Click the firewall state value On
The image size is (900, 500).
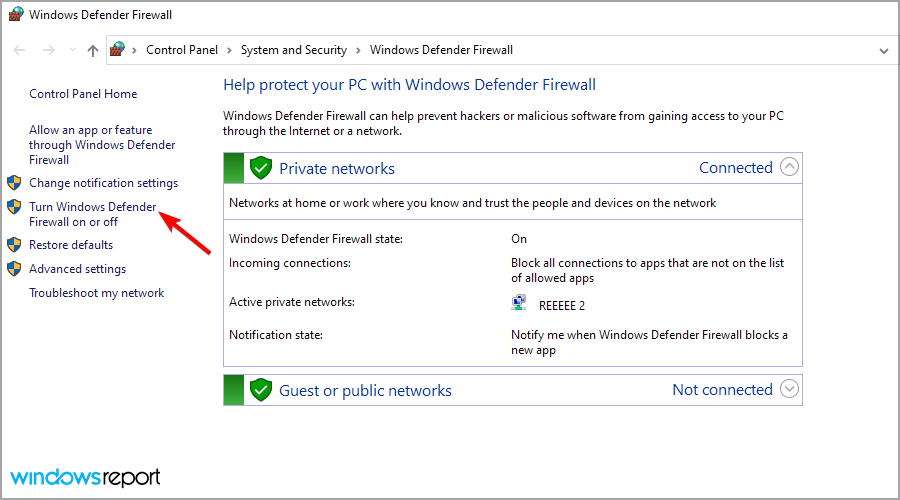pos(519,239)
